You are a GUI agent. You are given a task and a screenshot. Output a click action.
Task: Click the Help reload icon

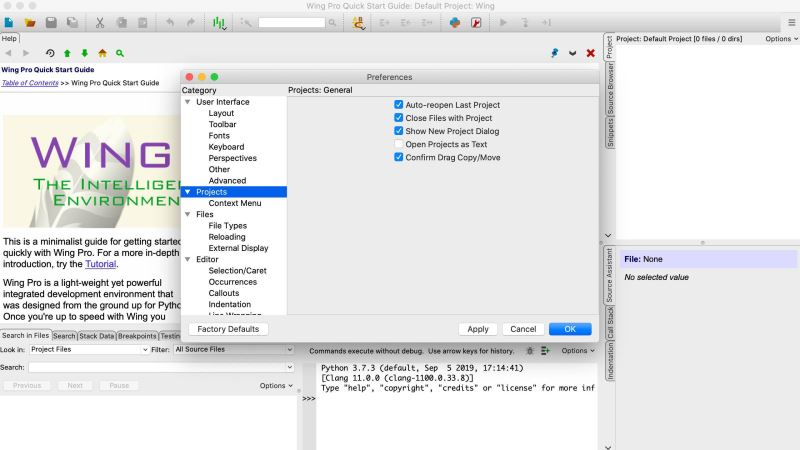click(50, 53)
